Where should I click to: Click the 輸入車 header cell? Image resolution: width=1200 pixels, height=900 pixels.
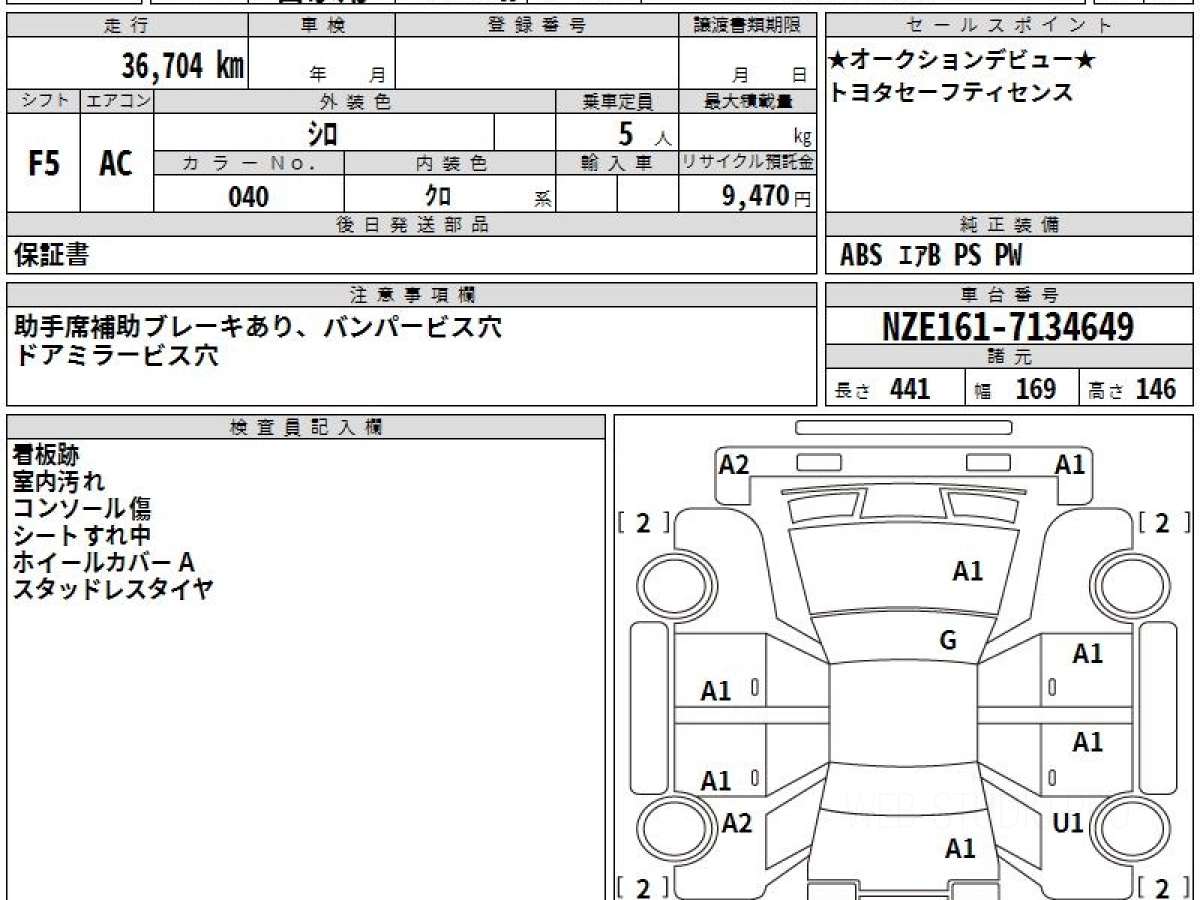point(617,163)
